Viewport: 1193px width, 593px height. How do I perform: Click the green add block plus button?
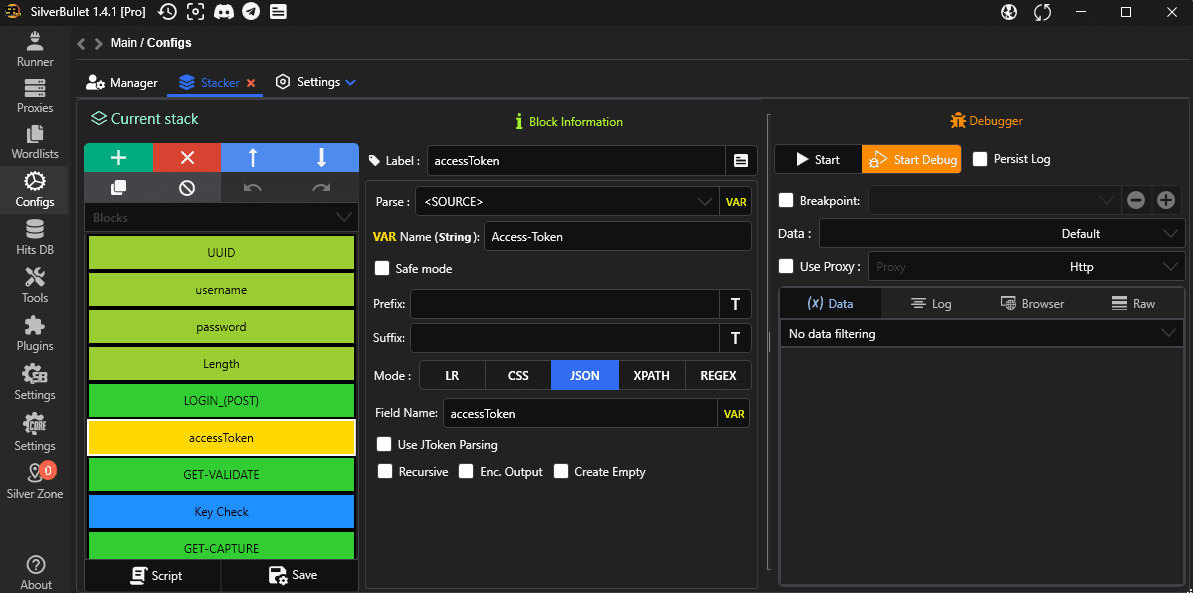click(x=118, y=158)
